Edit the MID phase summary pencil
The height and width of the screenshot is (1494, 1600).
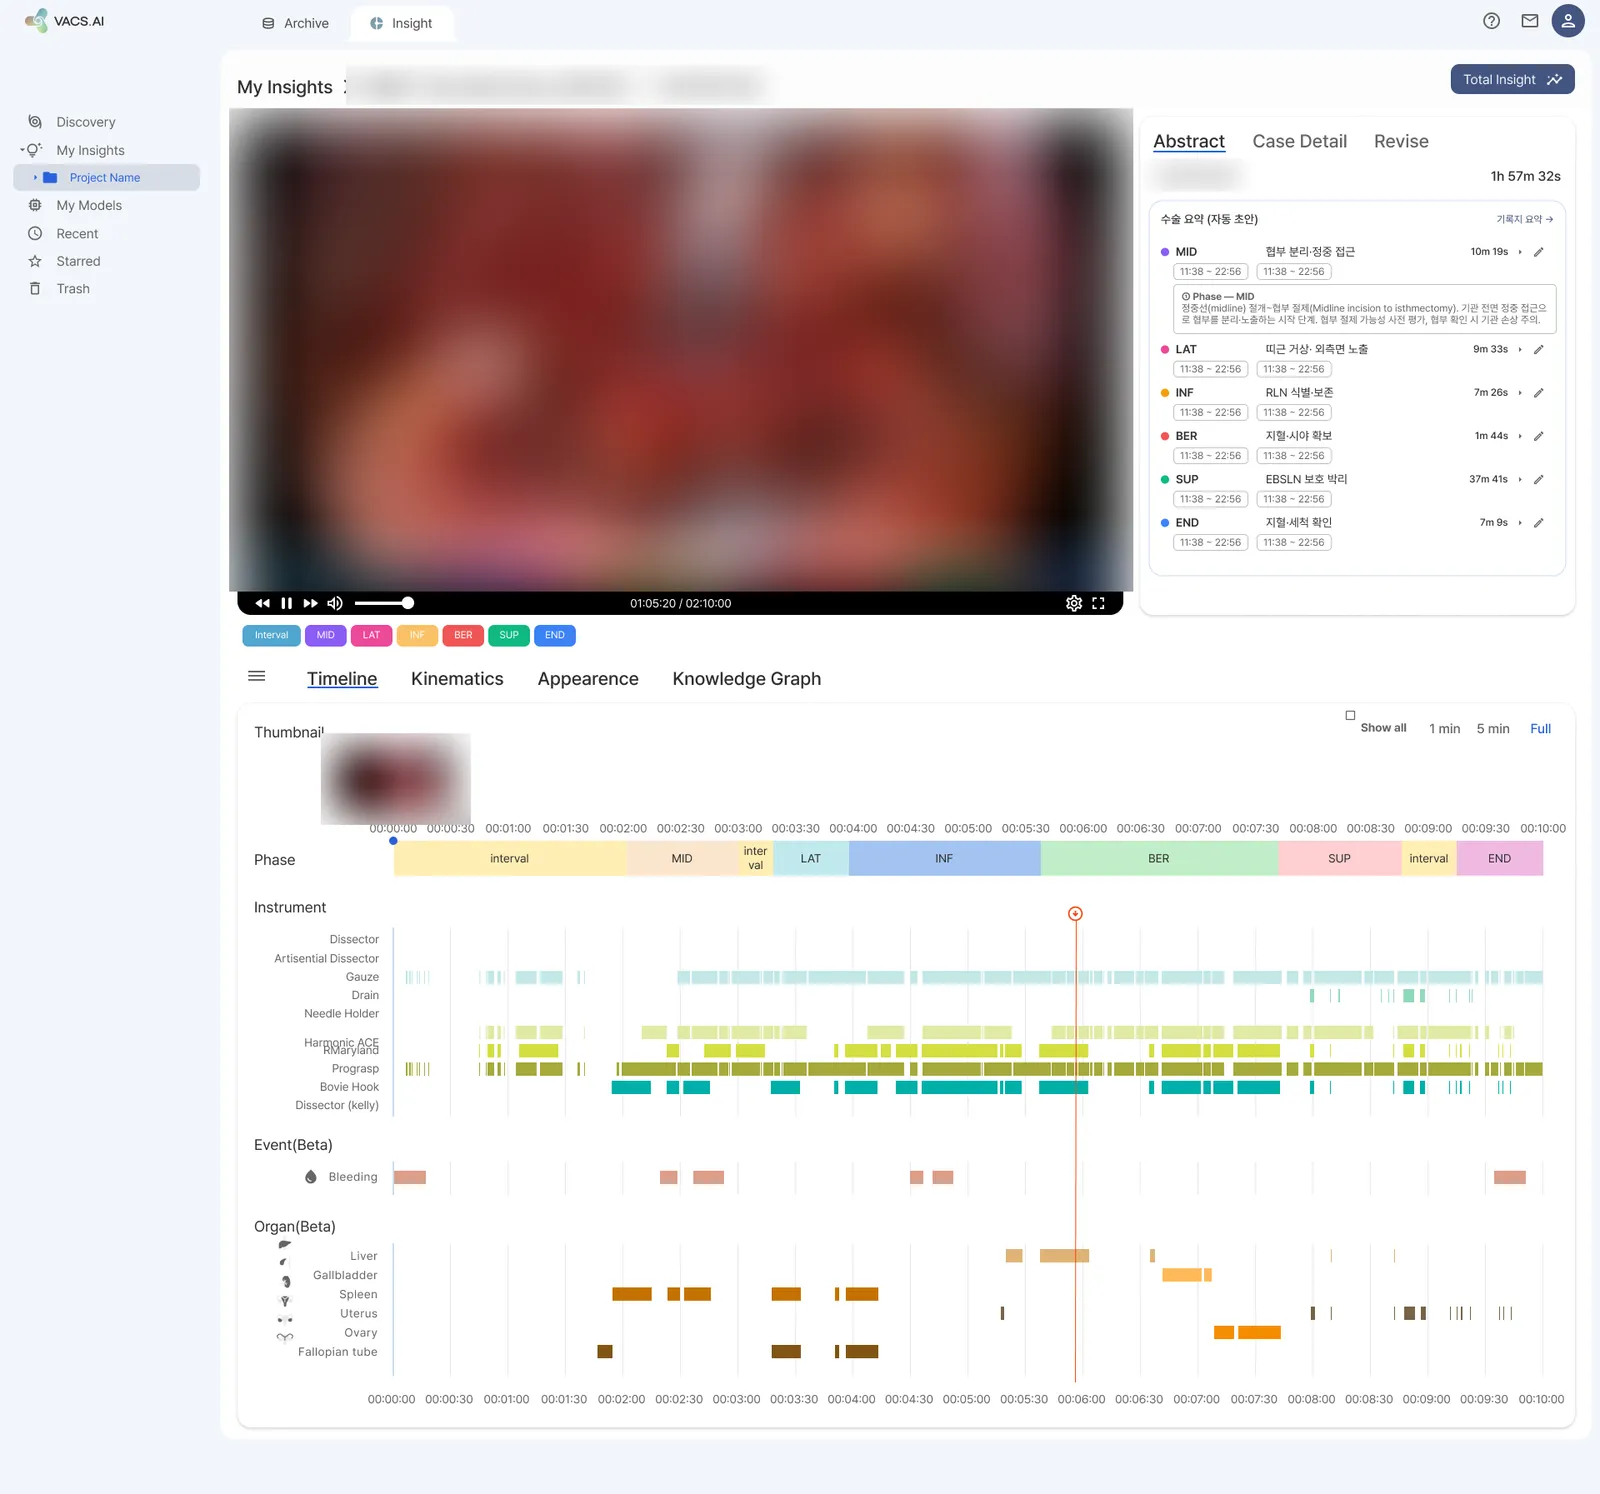tap(1539, 252)
